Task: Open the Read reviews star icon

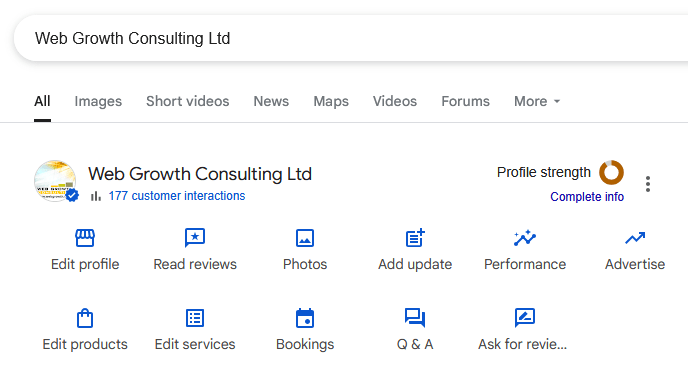Action: [195, 238]
